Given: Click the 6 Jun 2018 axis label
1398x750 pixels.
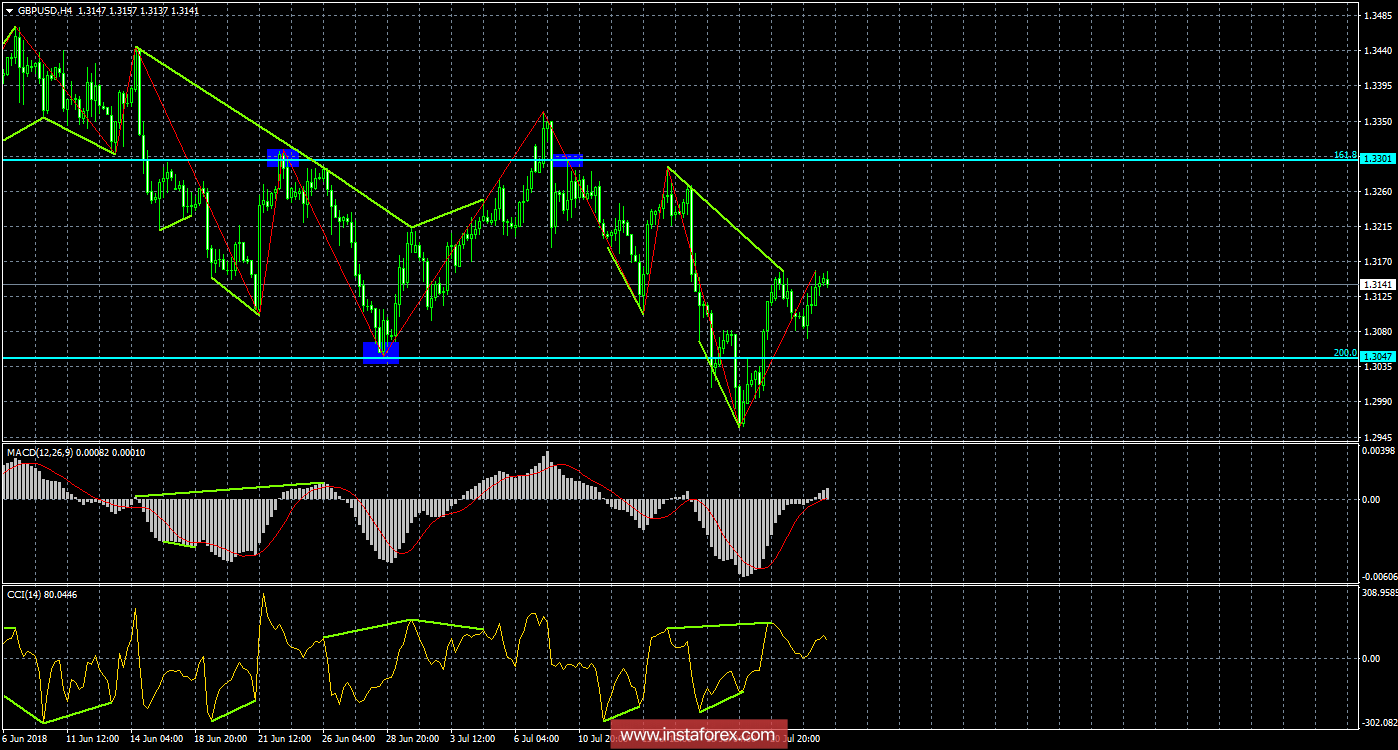Looking at the screenshot, I should [25, 740].
